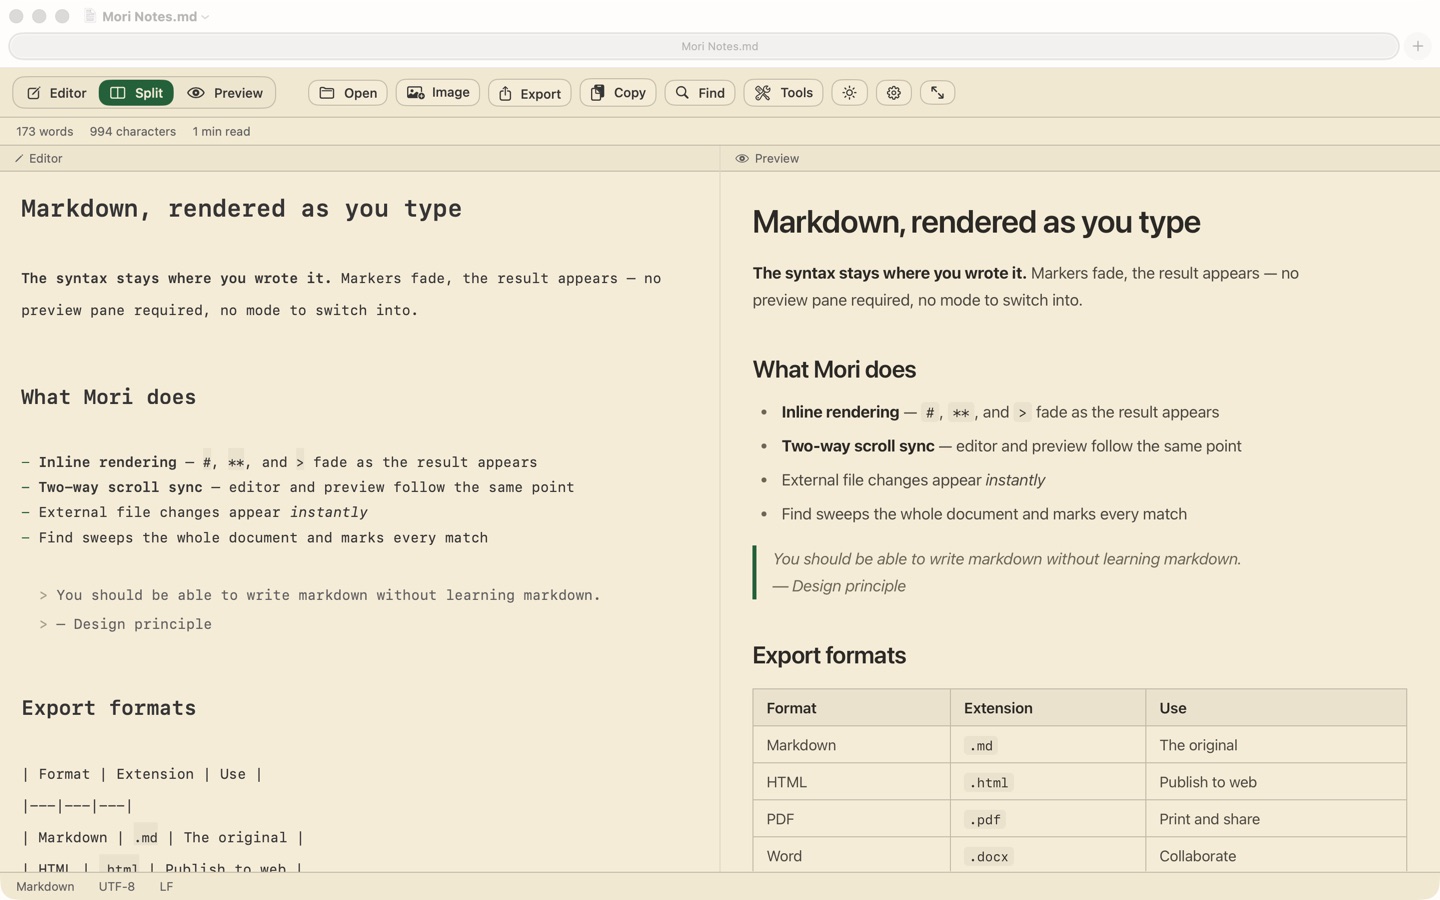The width and height of the screenshot is (1440, 900).
Task: Click the Export button
Action: point(530,93)
